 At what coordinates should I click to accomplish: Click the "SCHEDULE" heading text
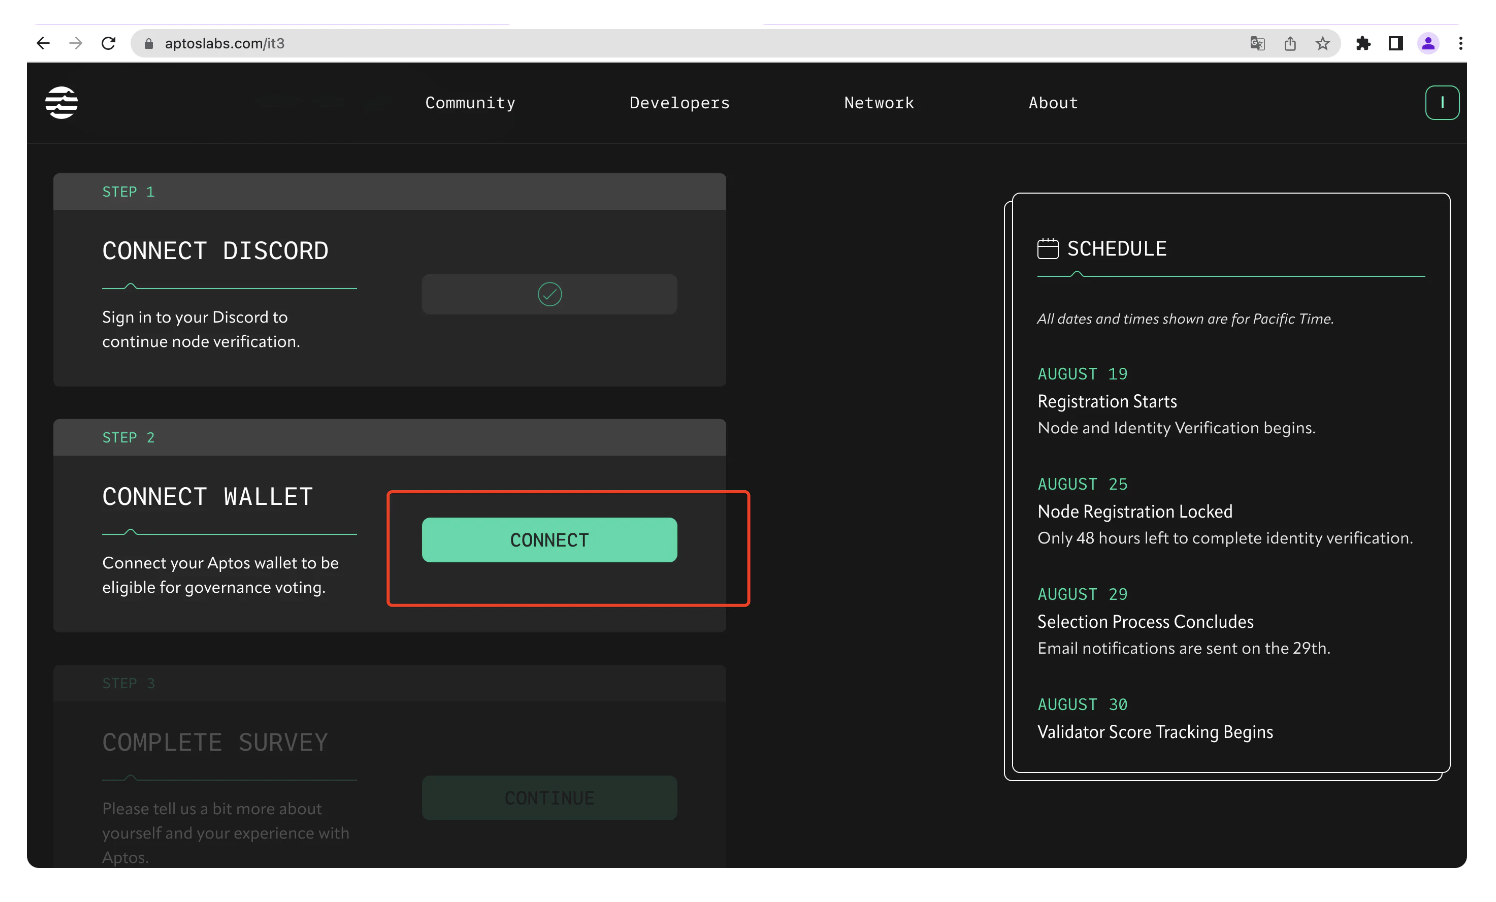click(1117, 249)
